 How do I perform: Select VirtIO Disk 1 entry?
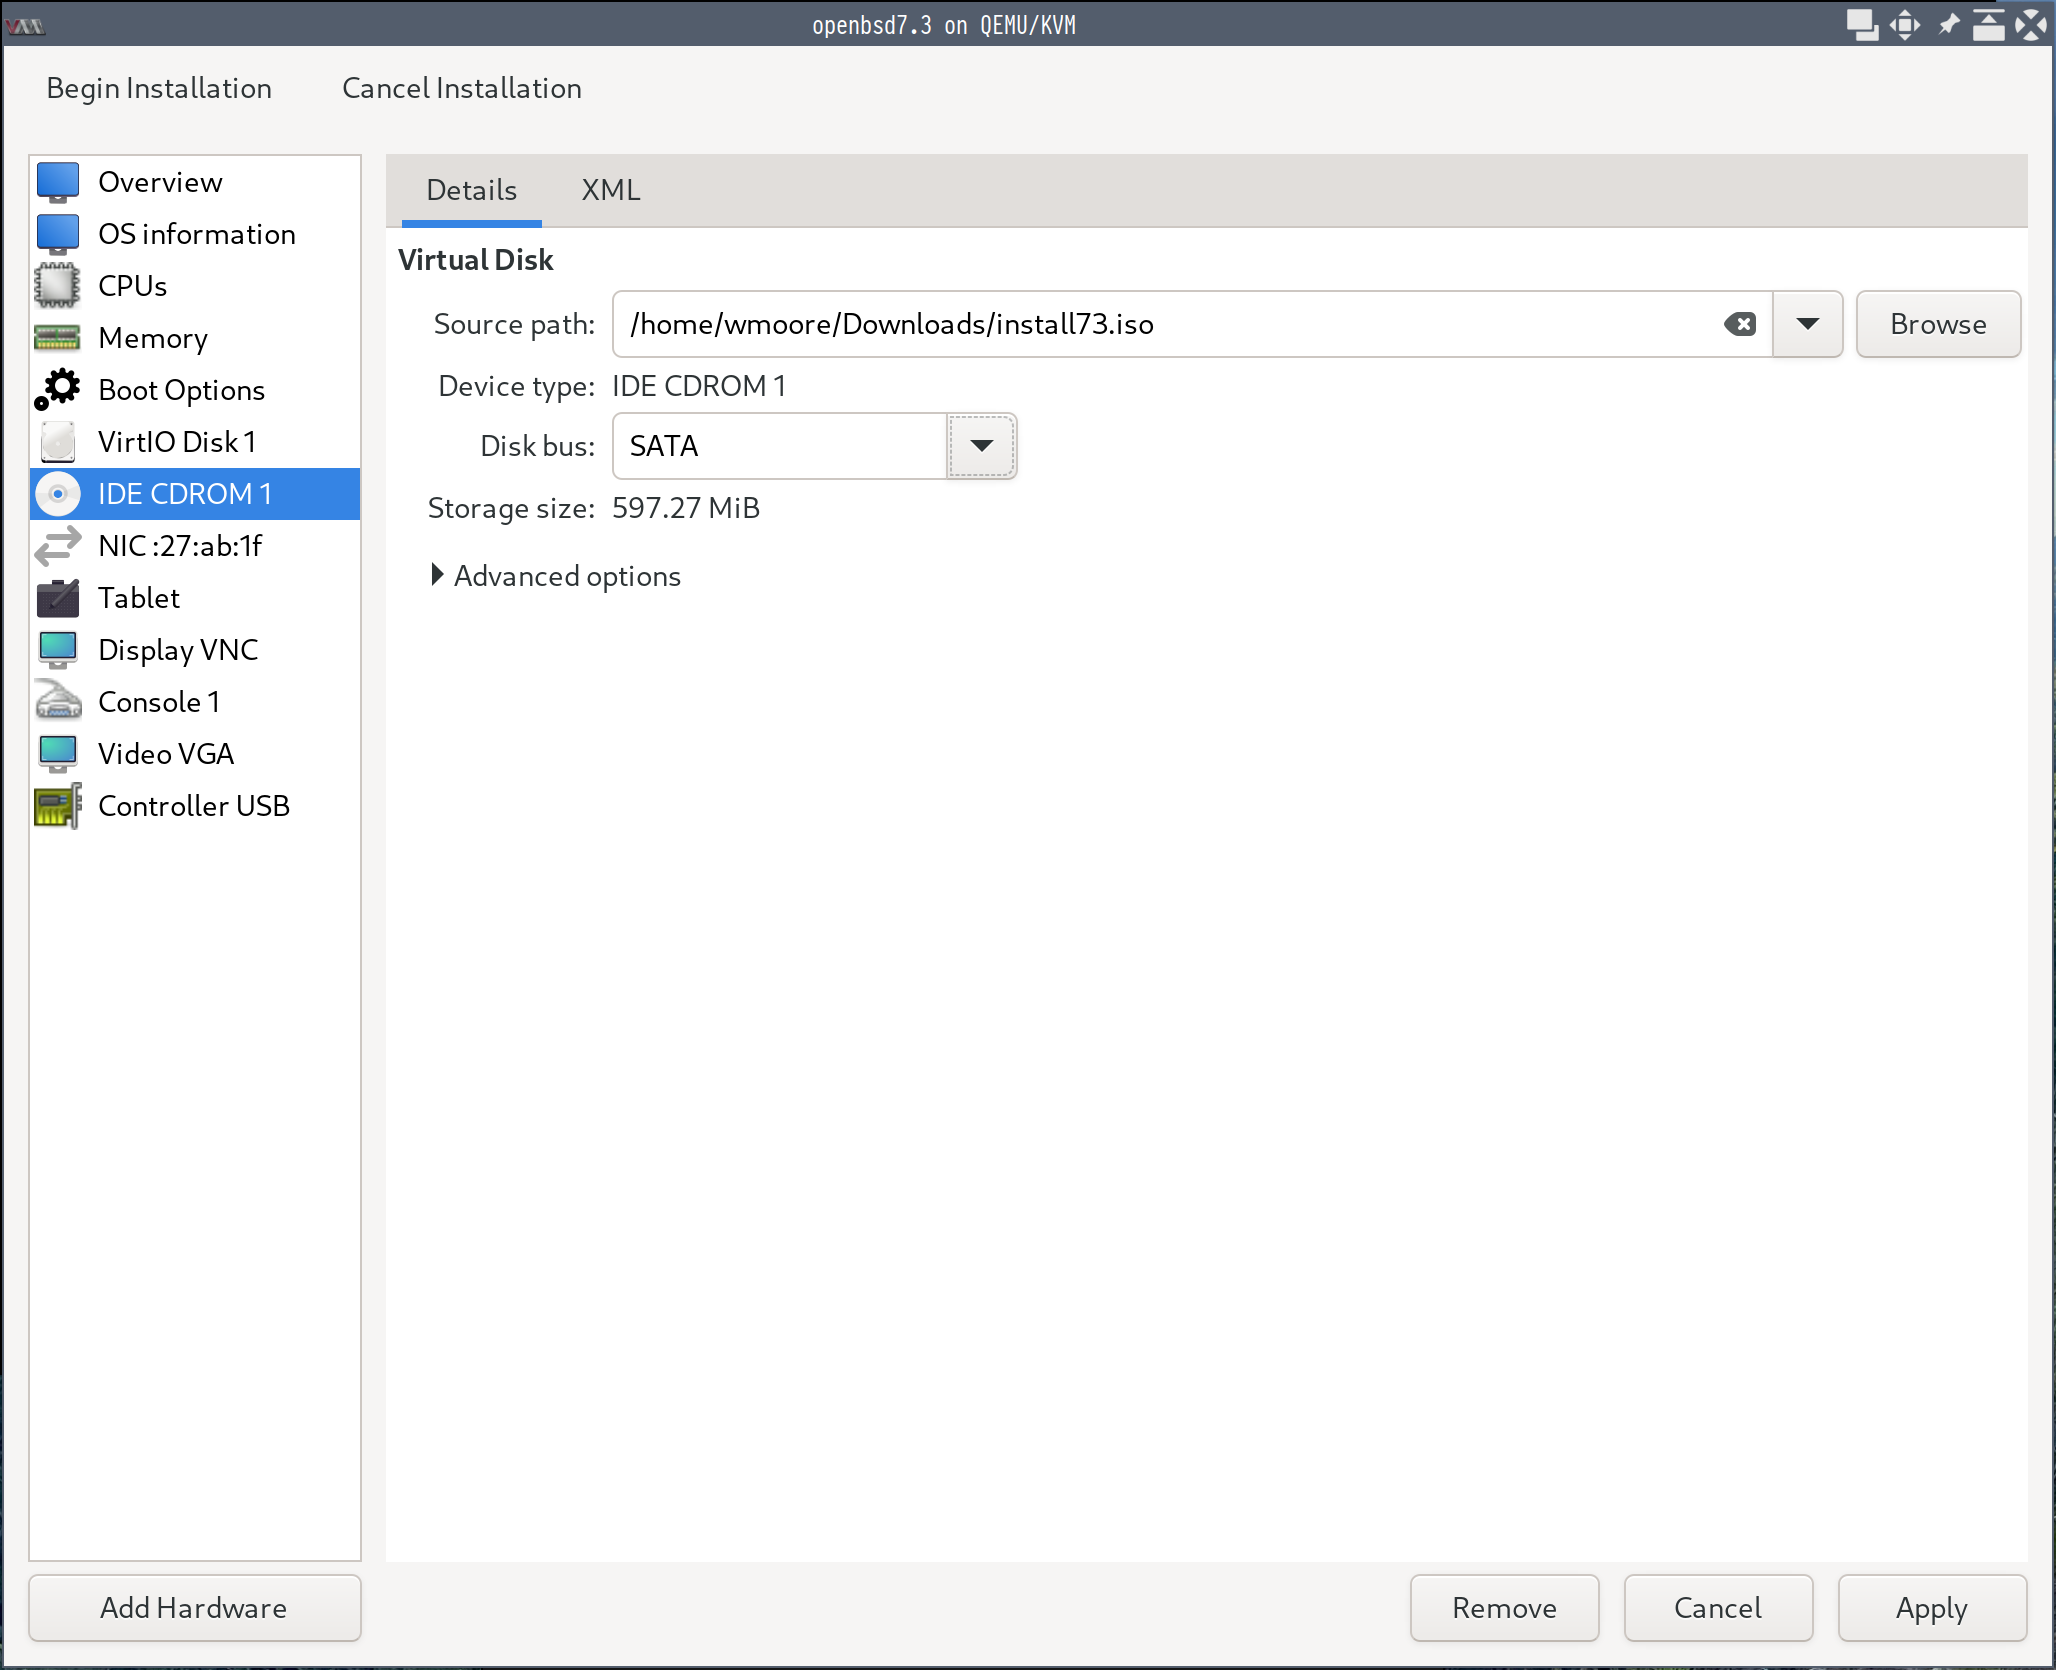click(x=195, y=442)
